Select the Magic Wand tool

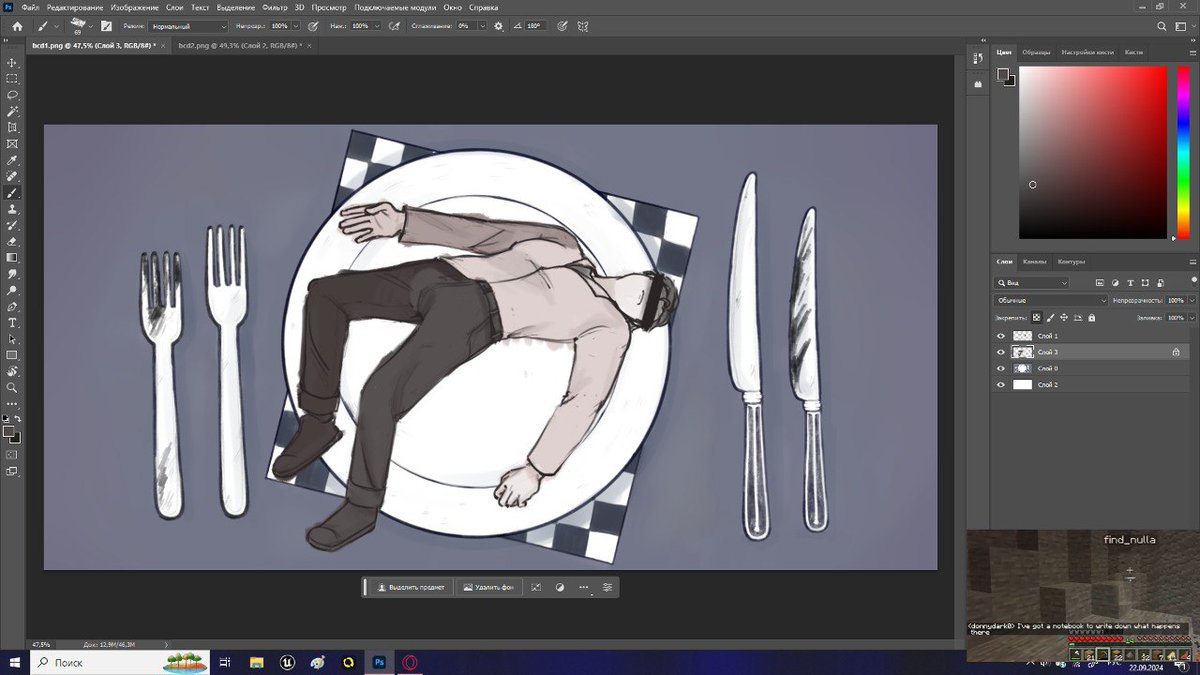[13, 111]
